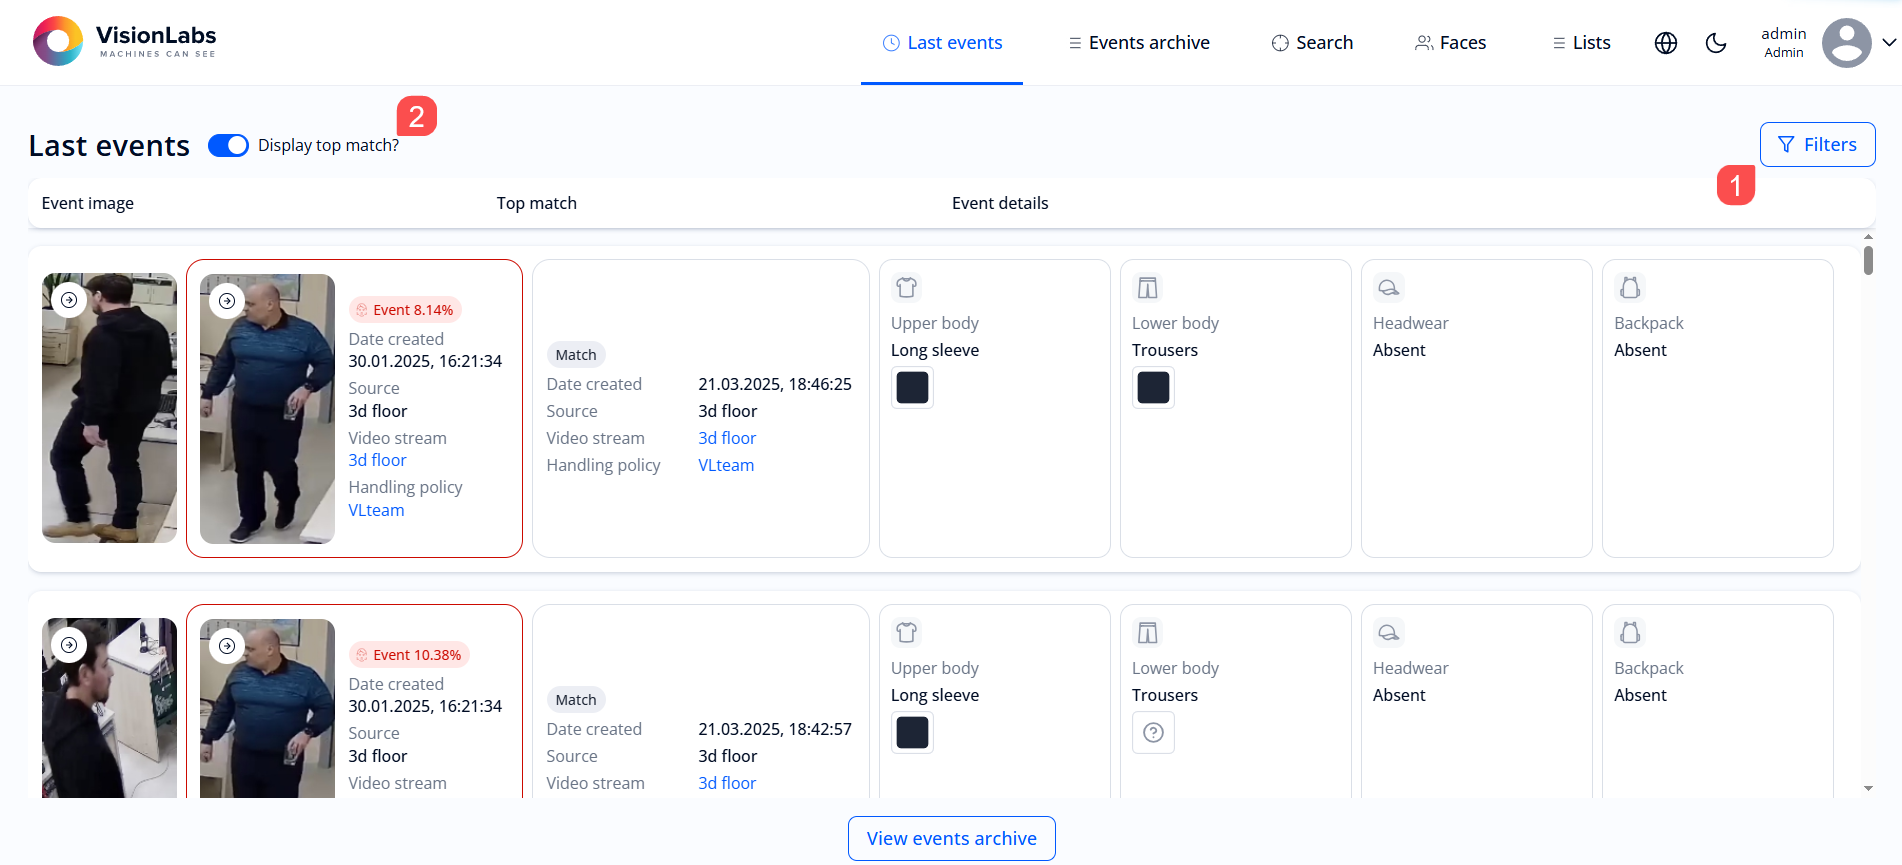This screenshot has height=865, width=1902.
Task: Open VLteam policy link in 18:46:25 match details
Action: tap(726, 465)
